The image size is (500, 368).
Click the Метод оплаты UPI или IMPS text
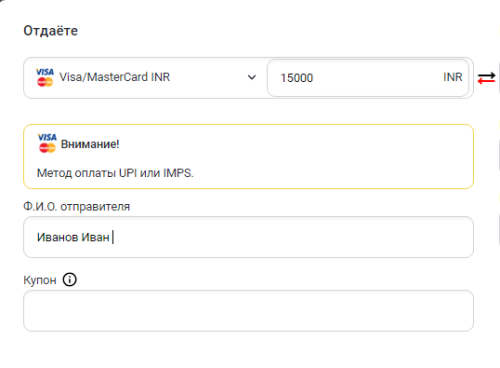click(x=115, y=173)
